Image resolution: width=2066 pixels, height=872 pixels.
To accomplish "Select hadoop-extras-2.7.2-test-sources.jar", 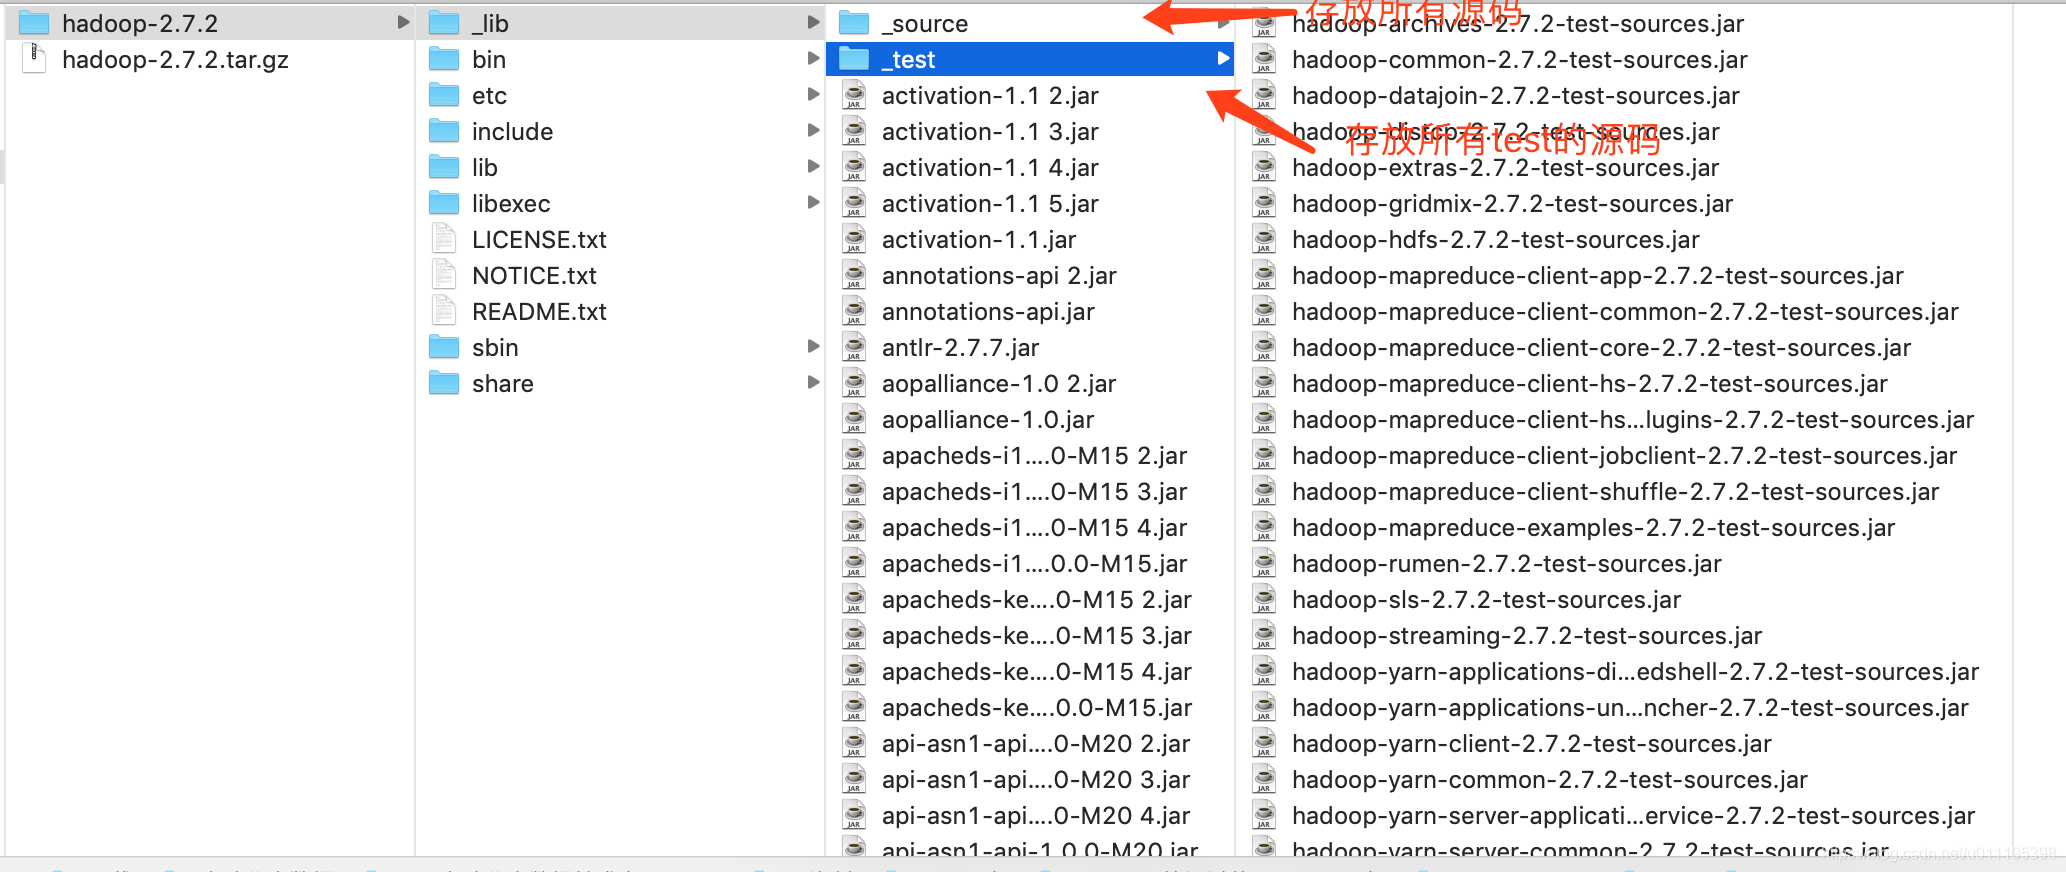I will click(1506, 167).
